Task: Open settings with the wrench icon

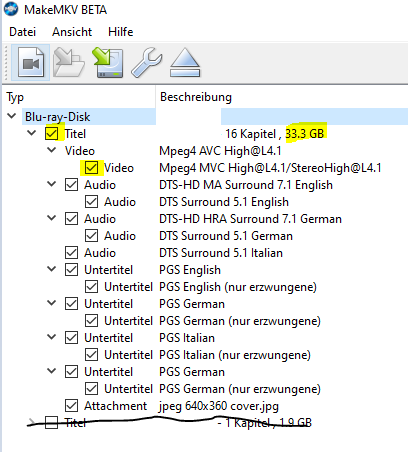Action: [x=147, y=62]
